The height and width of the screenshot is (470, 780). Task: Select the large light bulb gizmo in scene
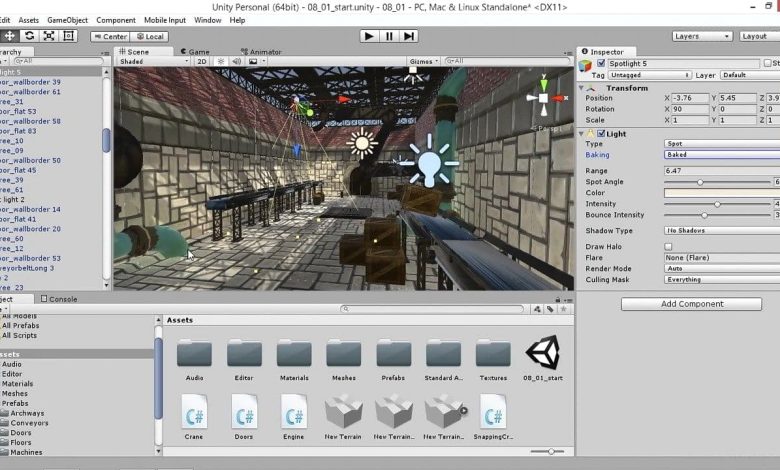[429, 162]
